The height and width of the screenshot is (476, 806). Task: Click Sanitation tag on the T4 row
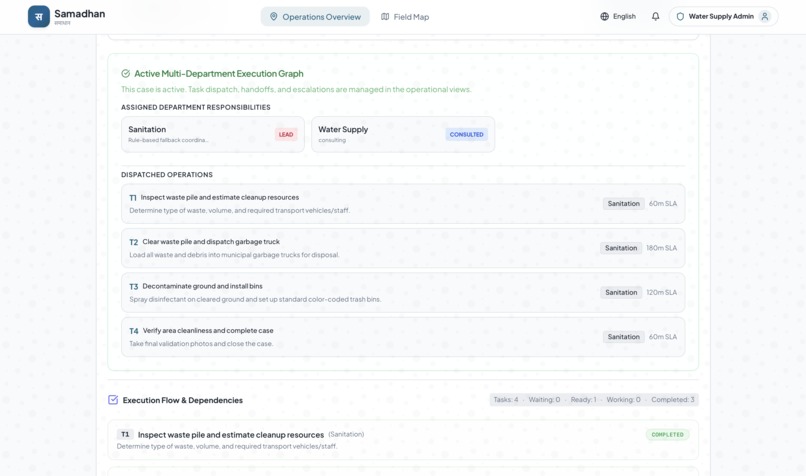pos(624,337)
